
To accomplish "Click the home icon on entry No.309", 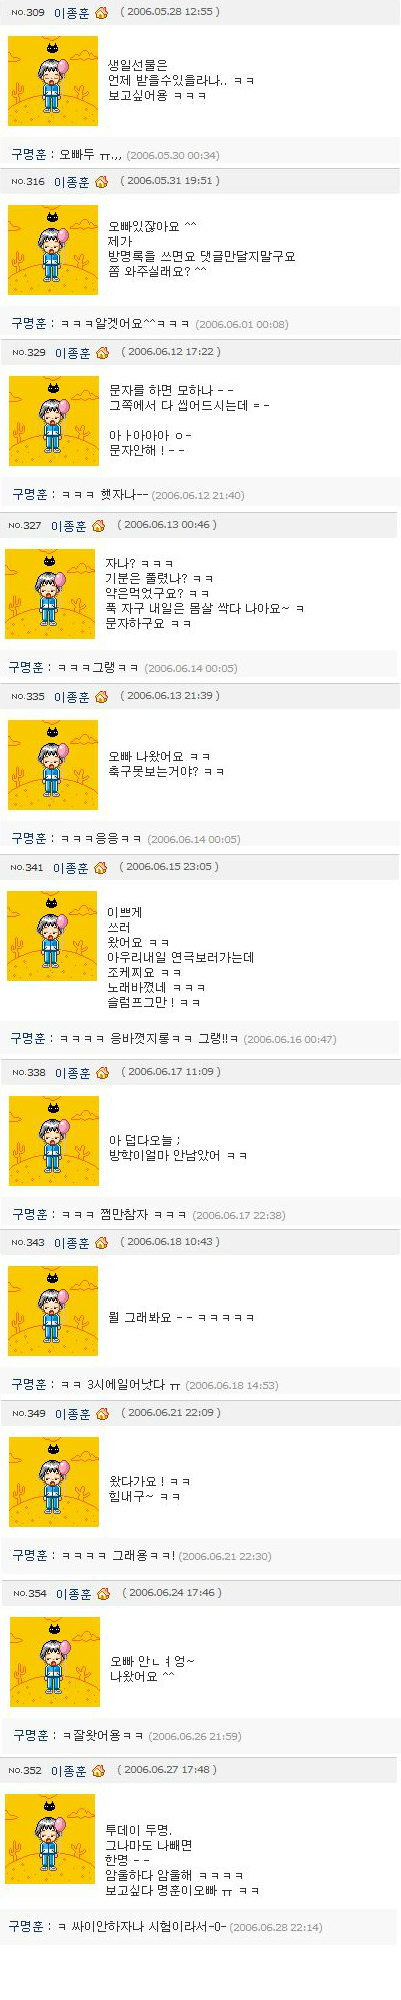I will pos(101,13).
